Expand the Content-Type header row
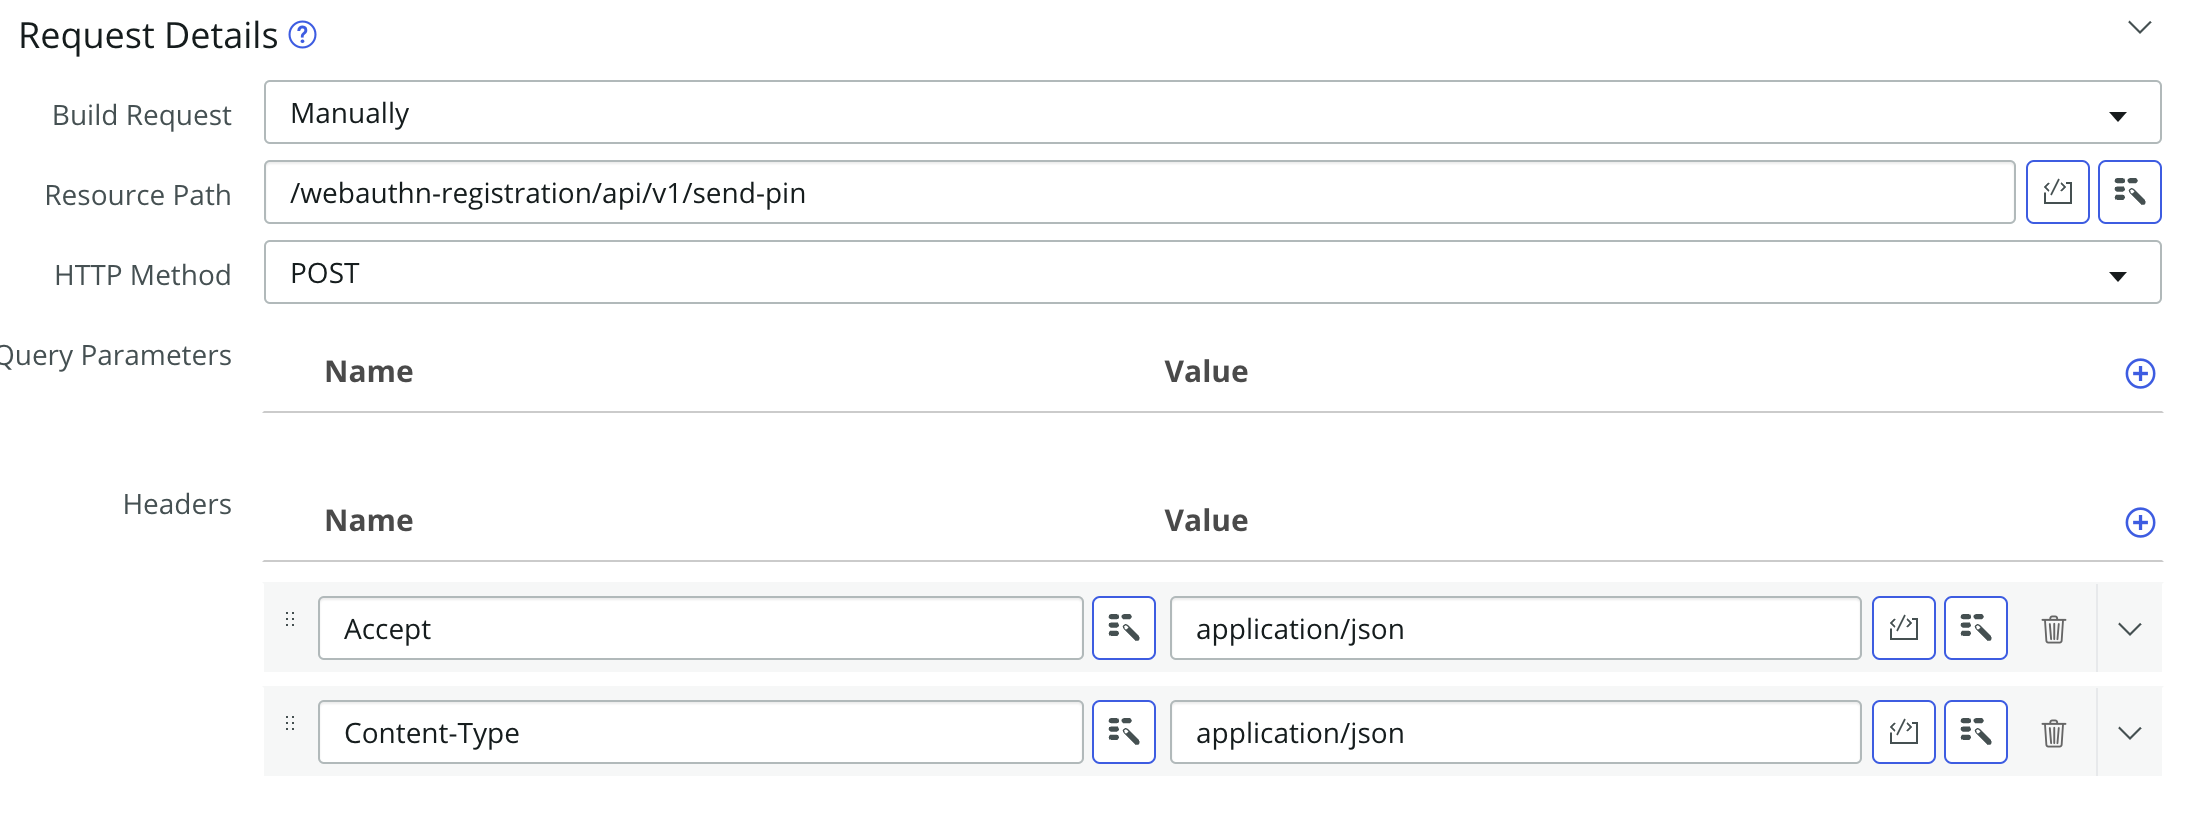The height and width of the screenshot is (818, 2198). point(2129,733)
